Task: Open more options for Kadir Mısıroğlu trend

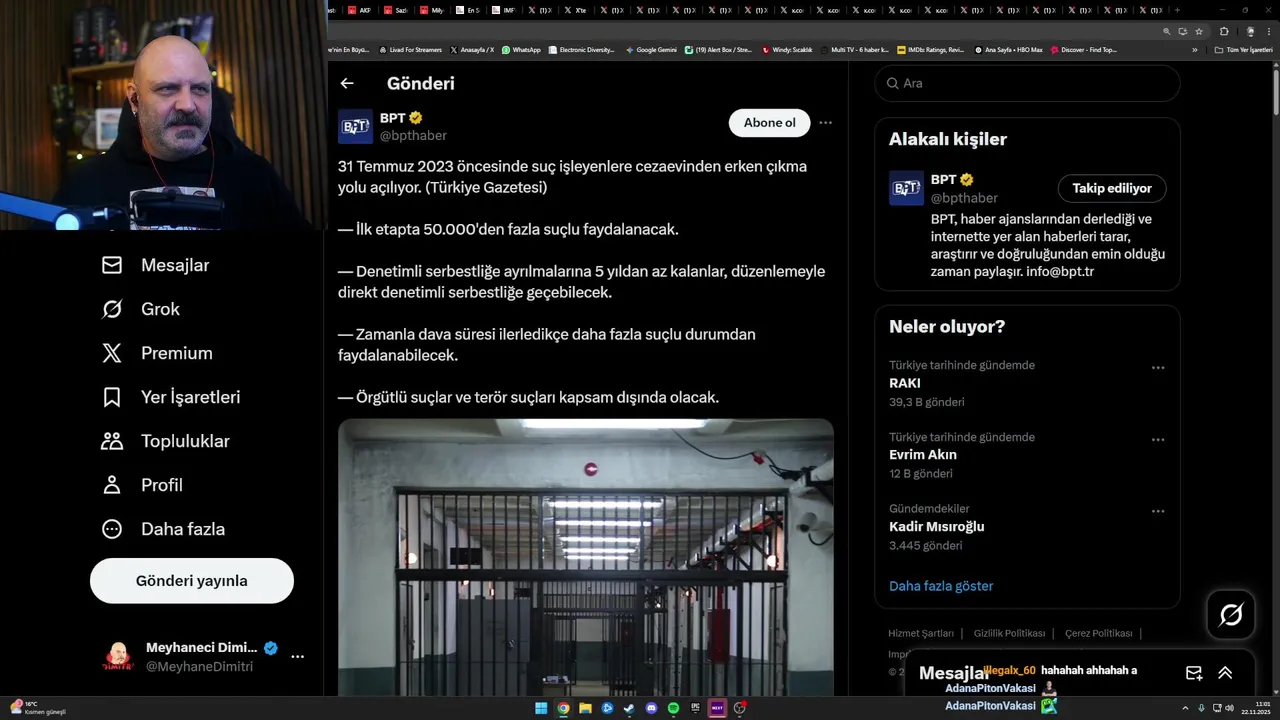Action: coord(1158,511)
